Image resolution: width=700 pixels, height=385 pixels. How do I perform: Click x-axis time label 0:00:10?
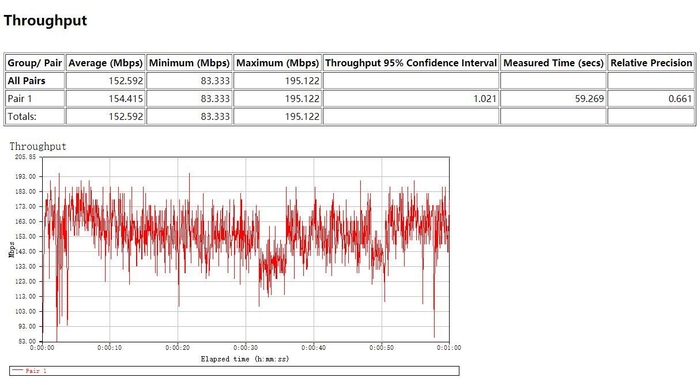point(110,347)
